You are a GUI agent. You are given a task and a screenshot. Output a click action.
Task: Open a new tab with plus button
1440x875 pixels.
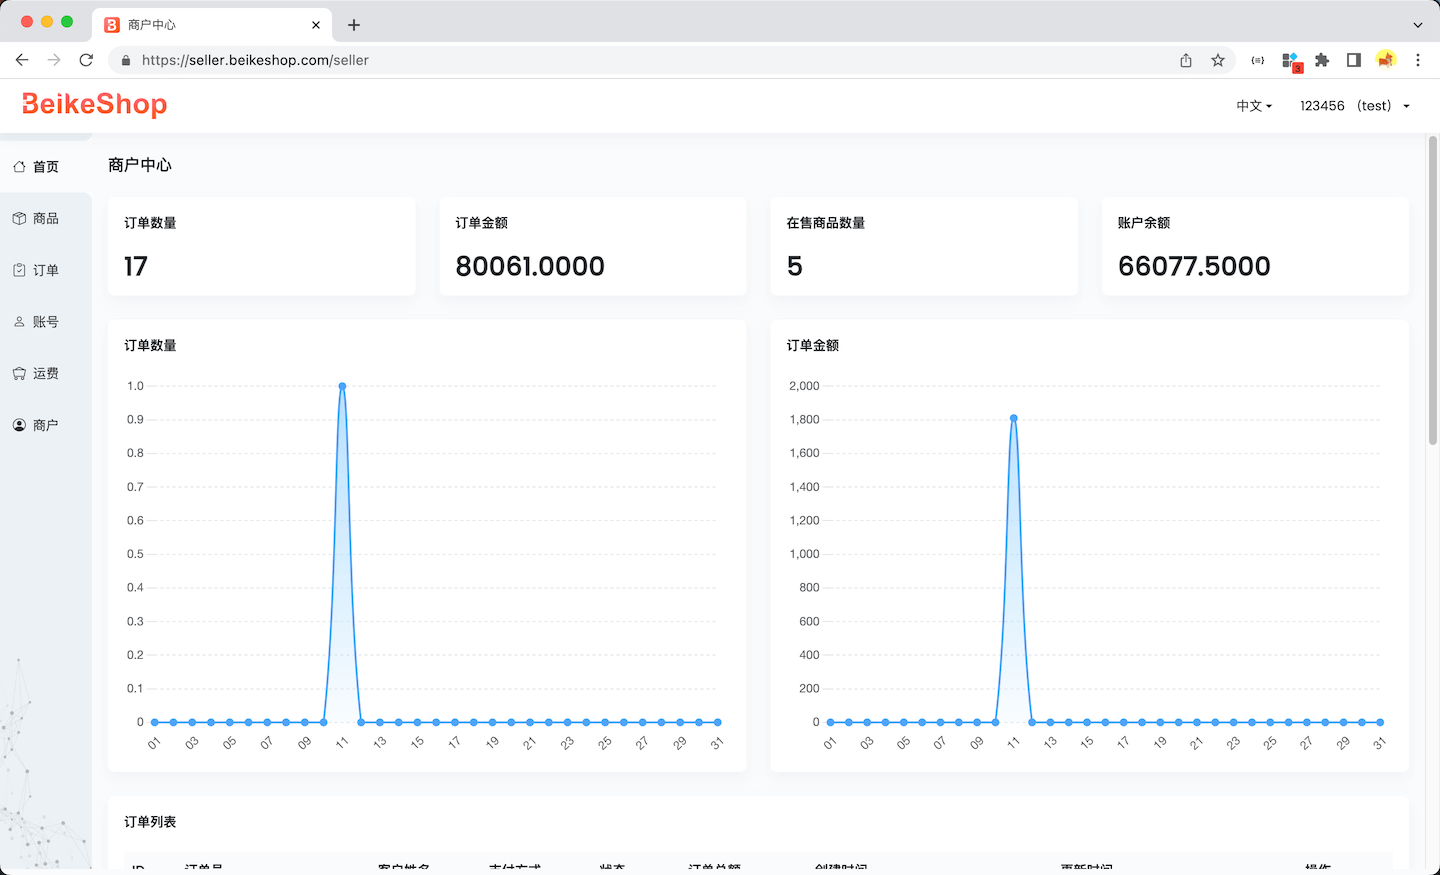coord(354,25)
